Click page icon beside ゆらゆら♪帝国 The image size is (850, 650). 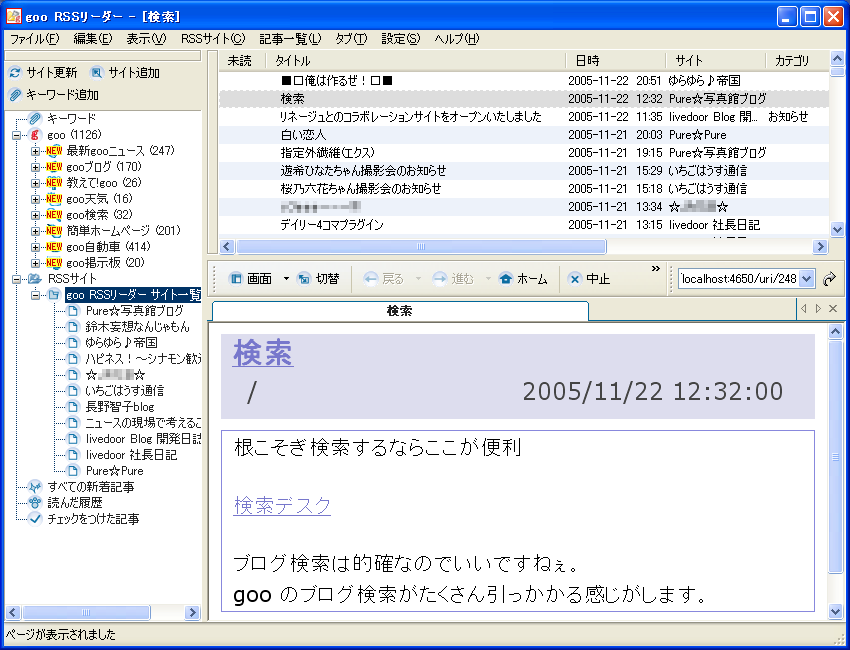pos(73,343)
